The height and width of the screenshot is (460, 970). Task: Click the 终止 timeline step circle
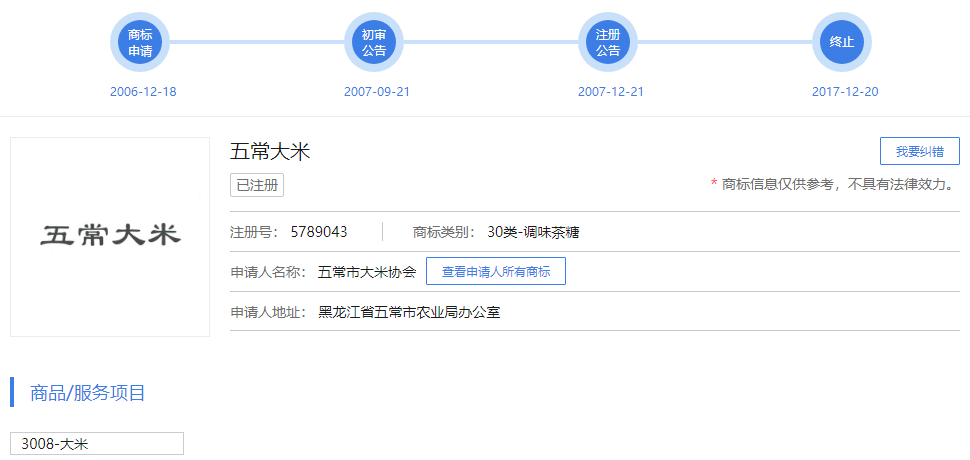click(841, 42)
